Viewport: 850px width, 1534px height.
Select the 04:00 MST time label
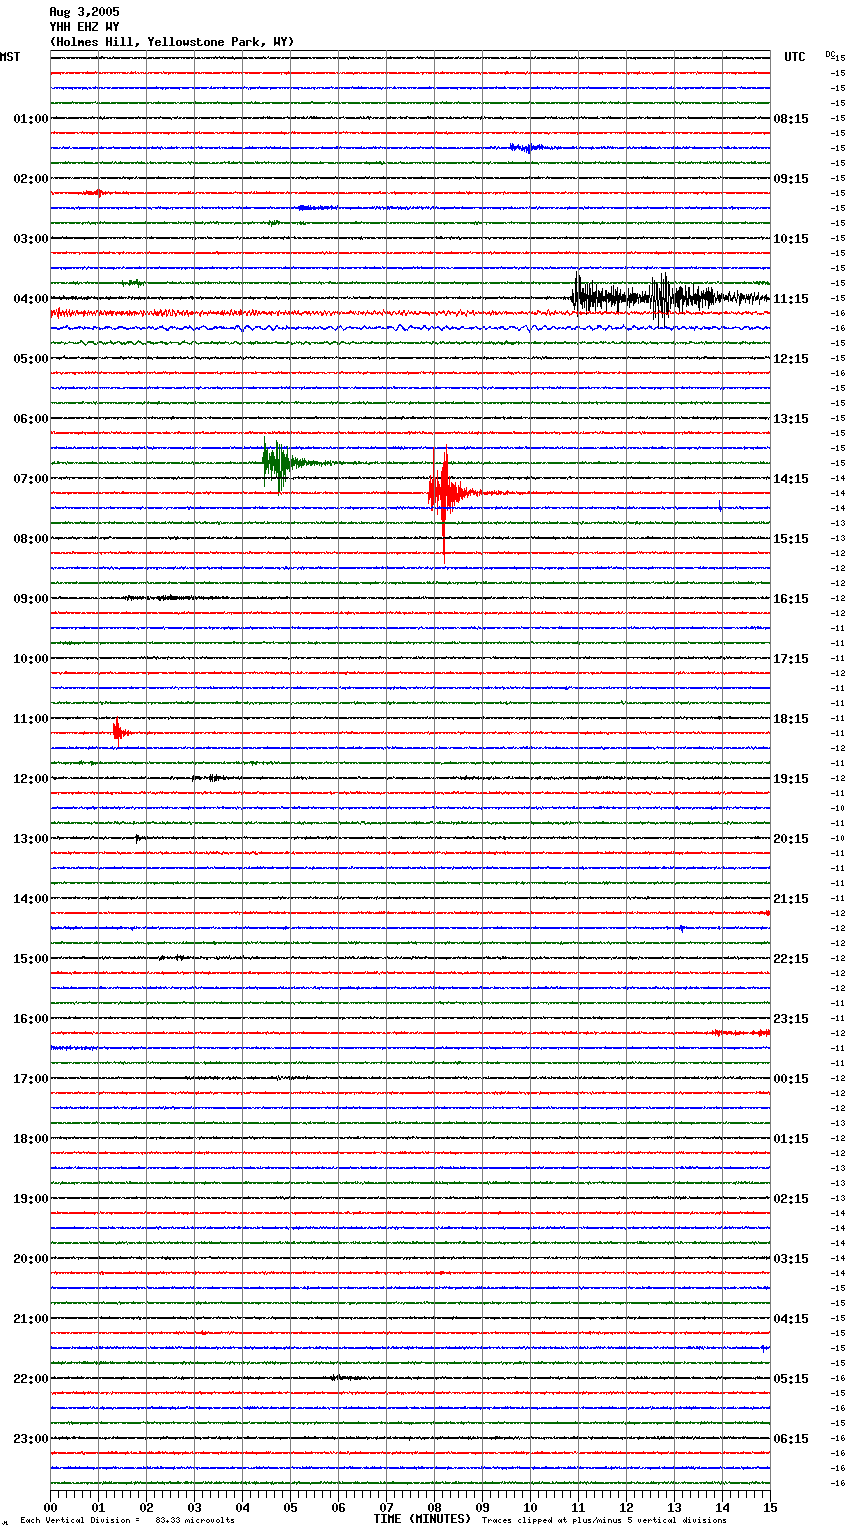[31, 299]
